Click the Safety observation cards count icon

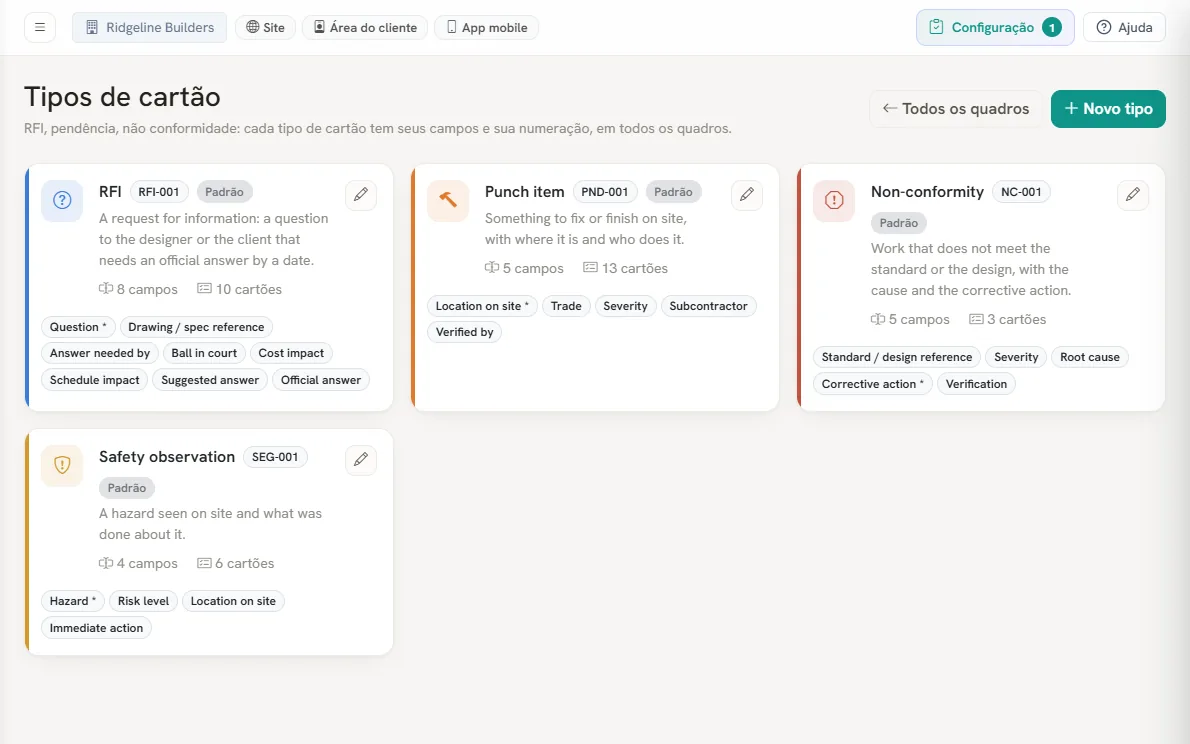[x=204, y=563]
